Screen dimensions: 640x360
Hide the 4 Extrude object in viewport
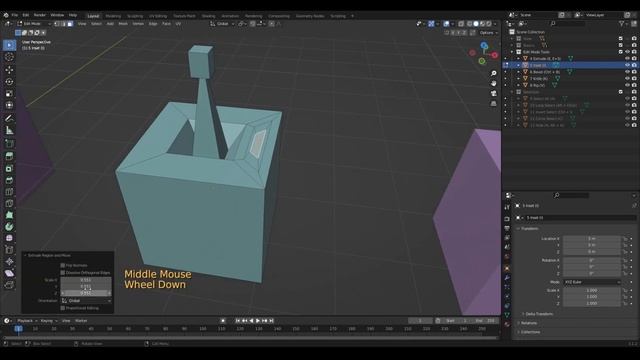click(627, 59)
